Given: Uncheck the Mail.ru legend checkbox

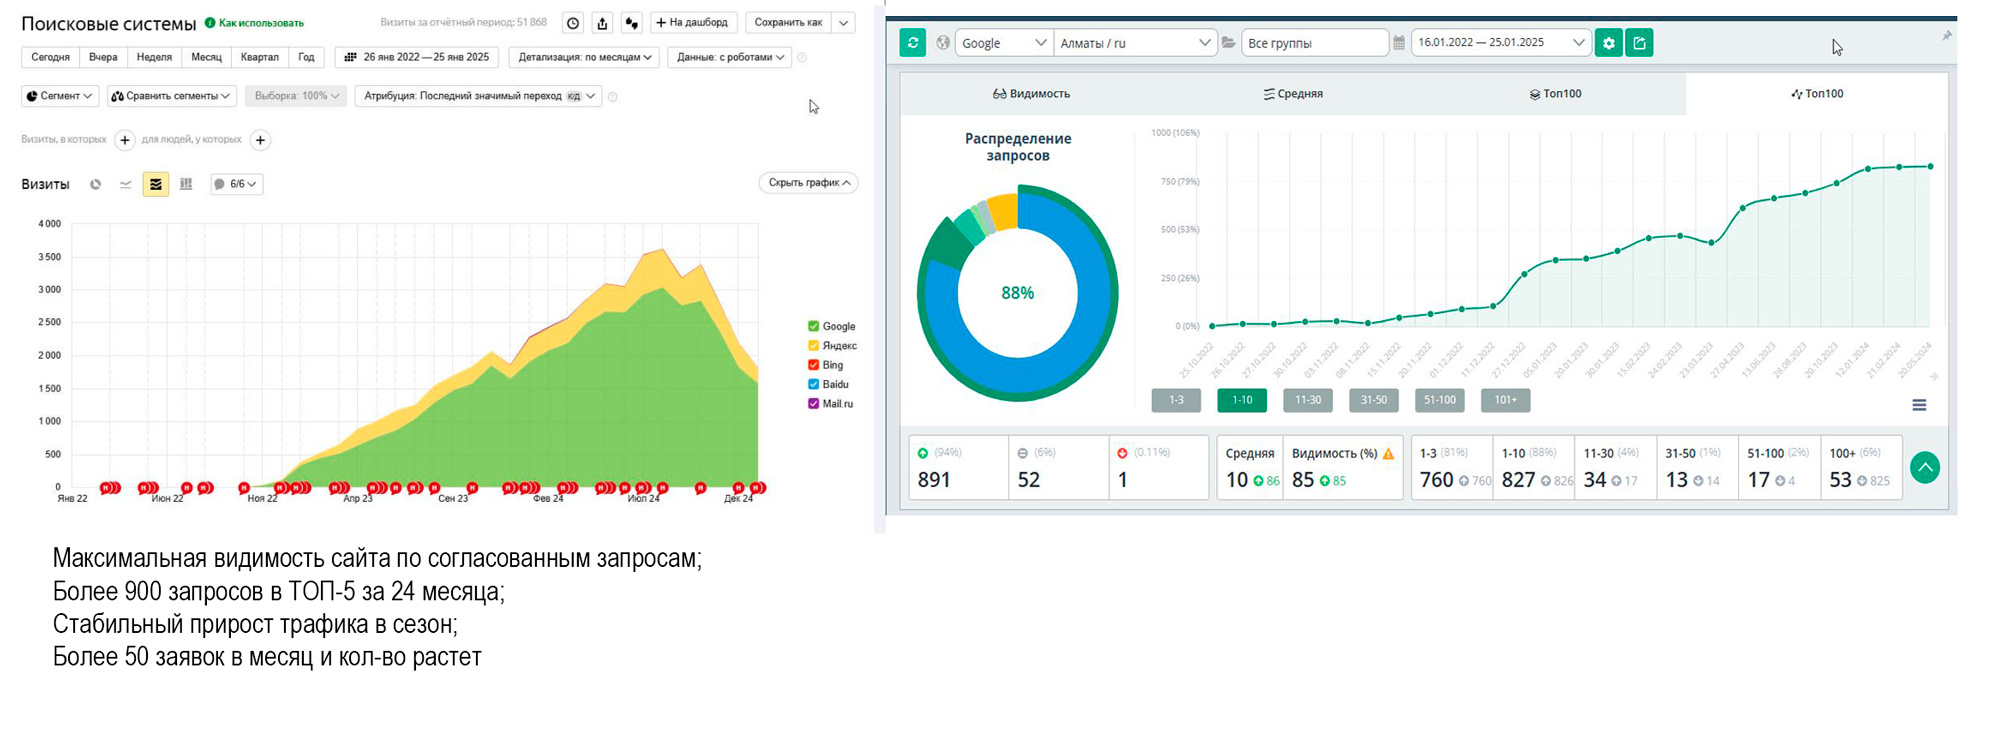Looking at the screenshot, I should coord(813,404).
